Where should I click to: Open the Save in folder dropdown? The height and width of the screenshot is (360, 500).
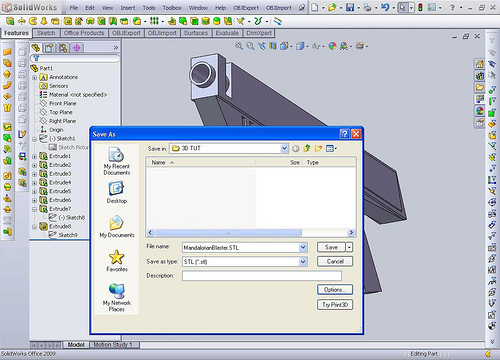284,148
